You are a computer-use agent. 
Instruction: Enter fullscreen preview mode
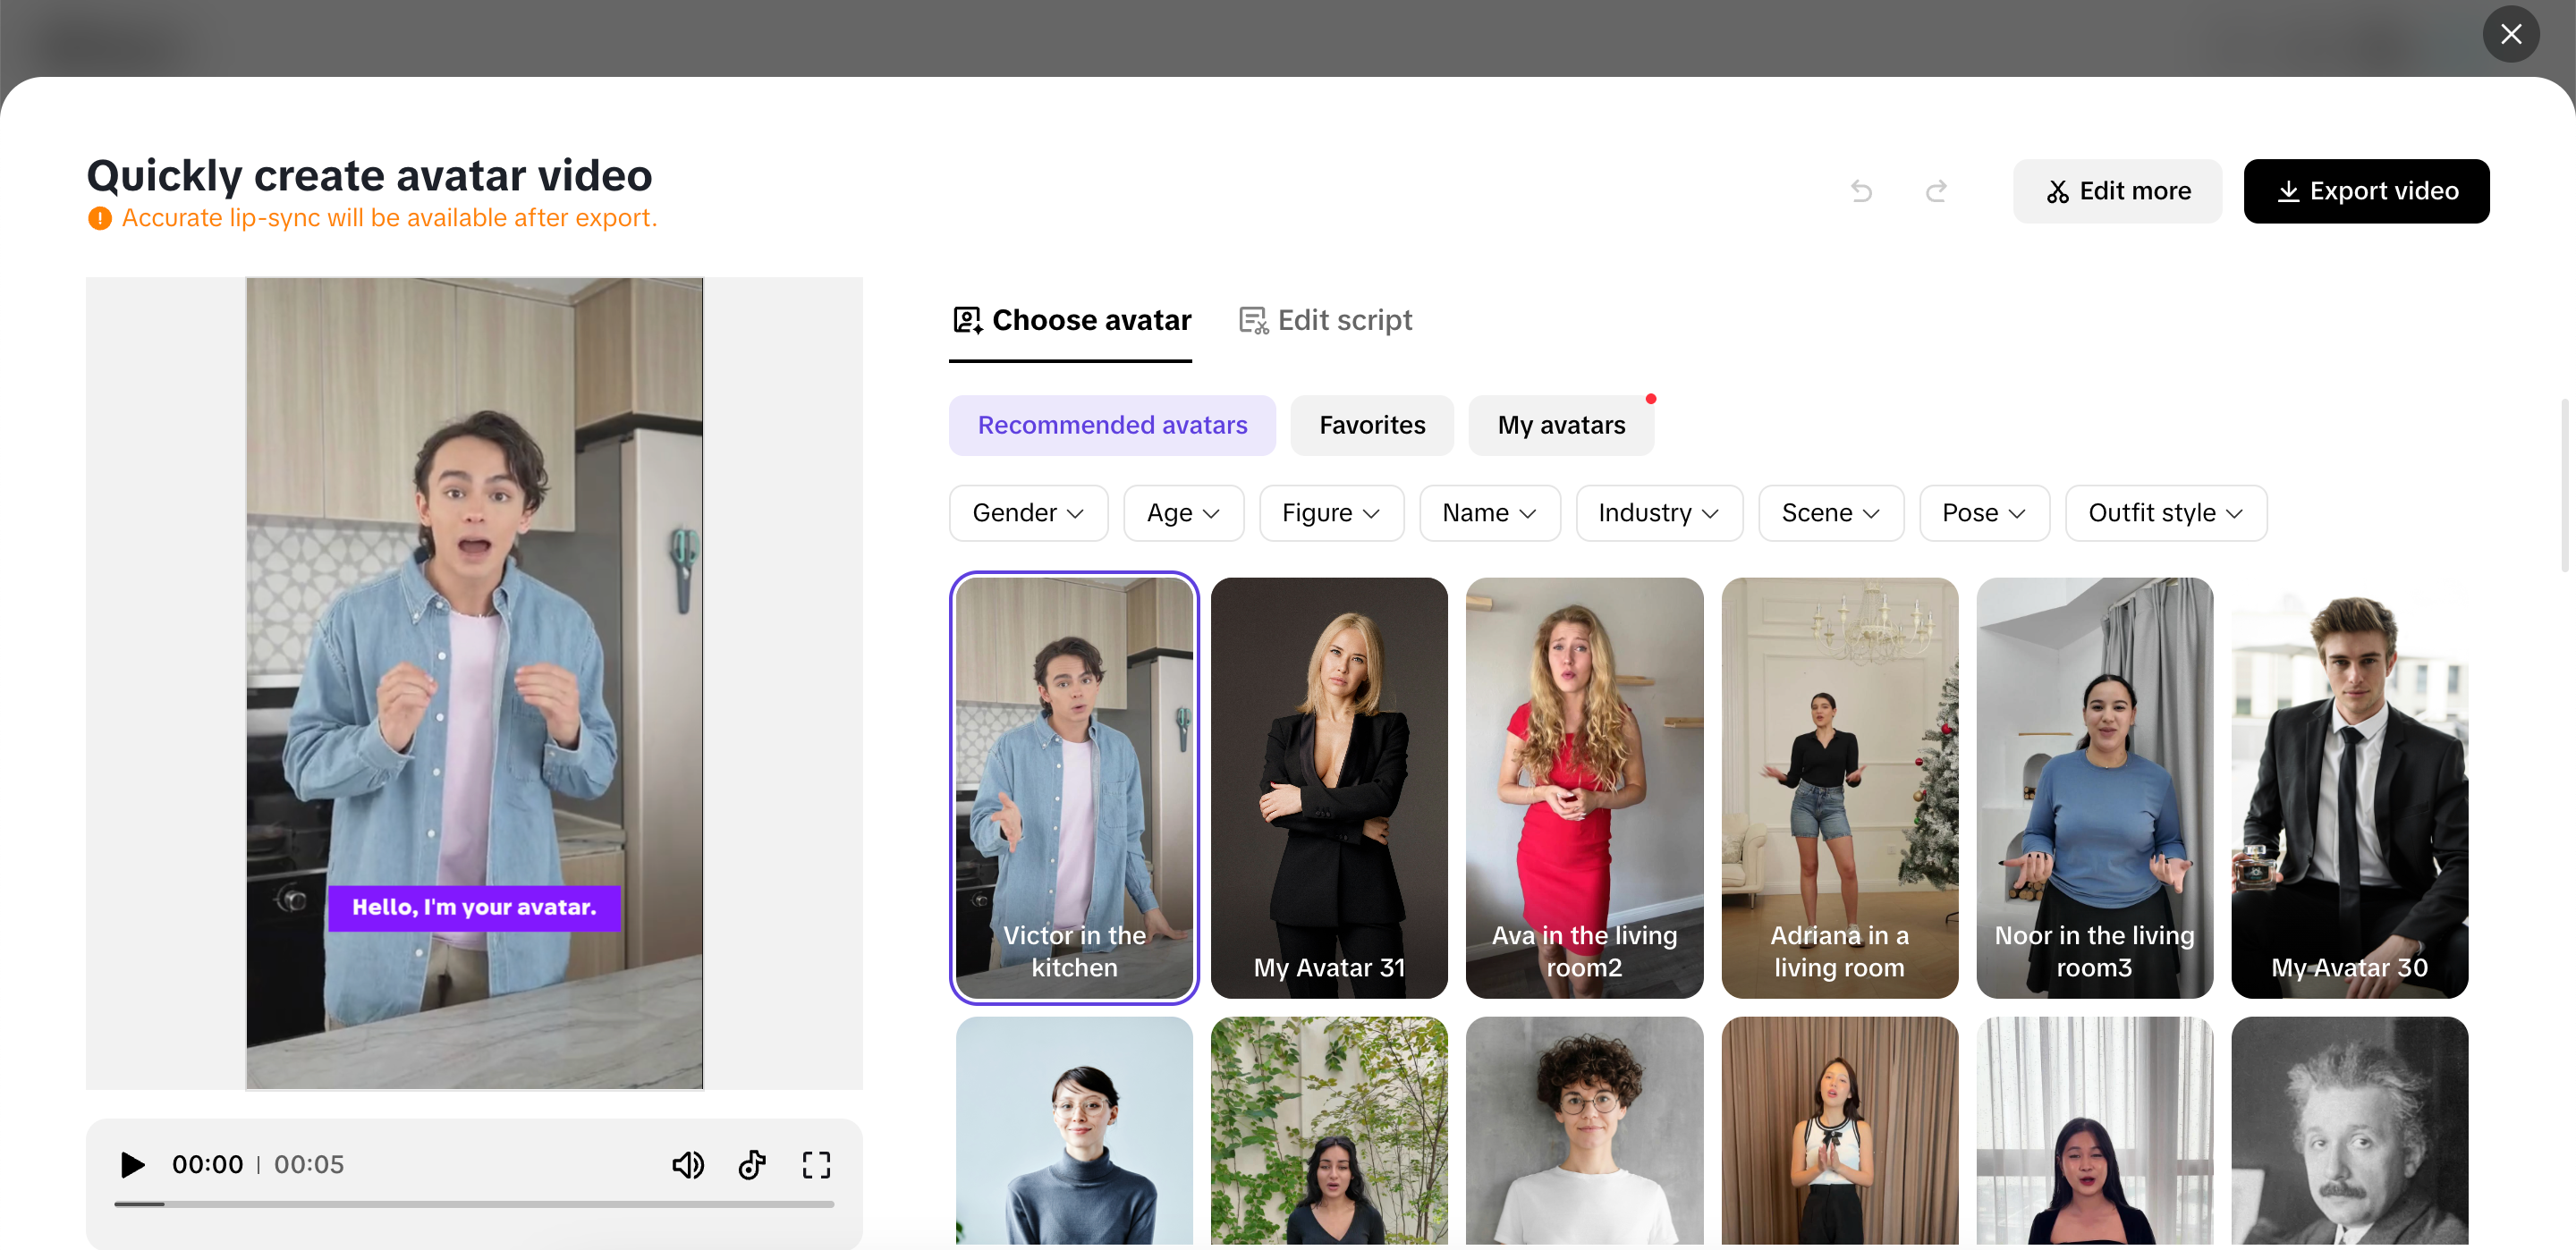(x=816, y=1164)
